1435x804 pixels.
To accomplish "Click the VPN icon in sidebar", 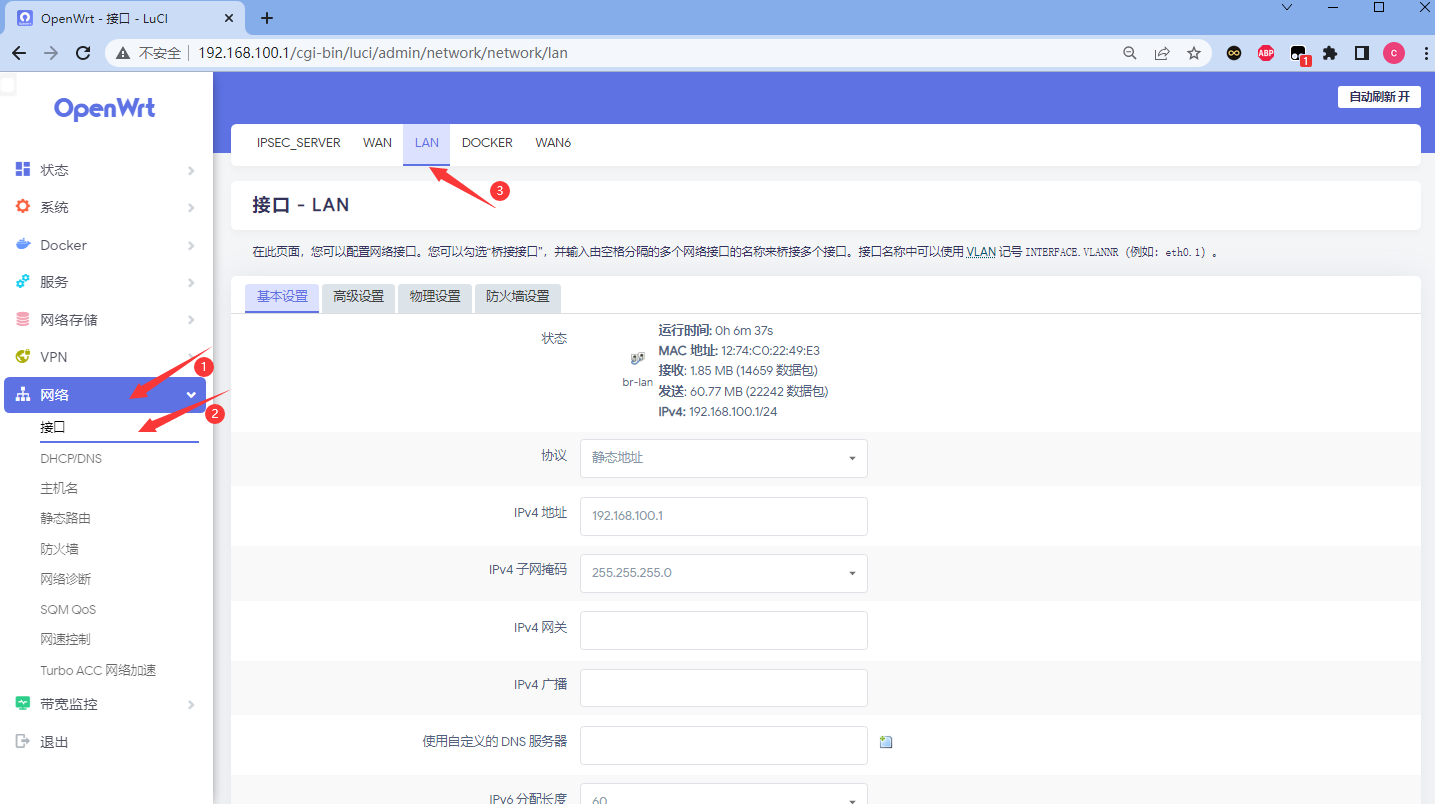I will click(x=23, y=357).
